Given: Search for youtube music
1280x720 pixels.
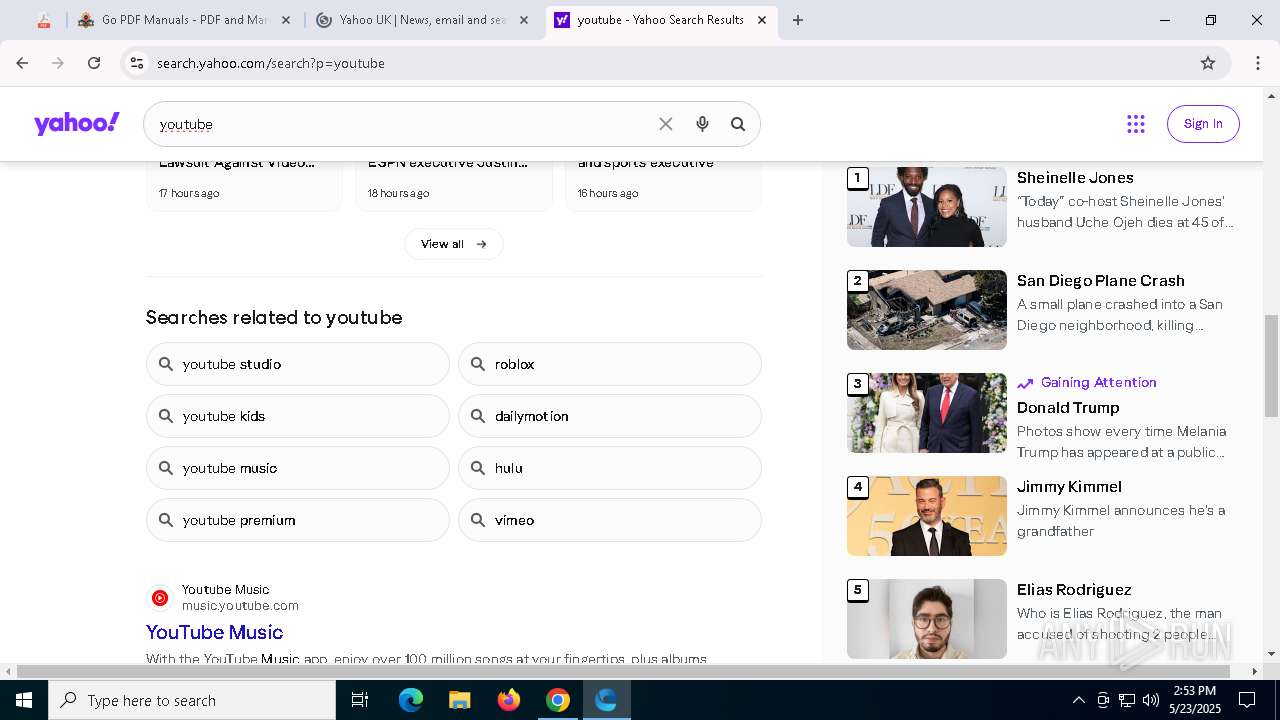Looking at the screenshot, I should 298,468.
